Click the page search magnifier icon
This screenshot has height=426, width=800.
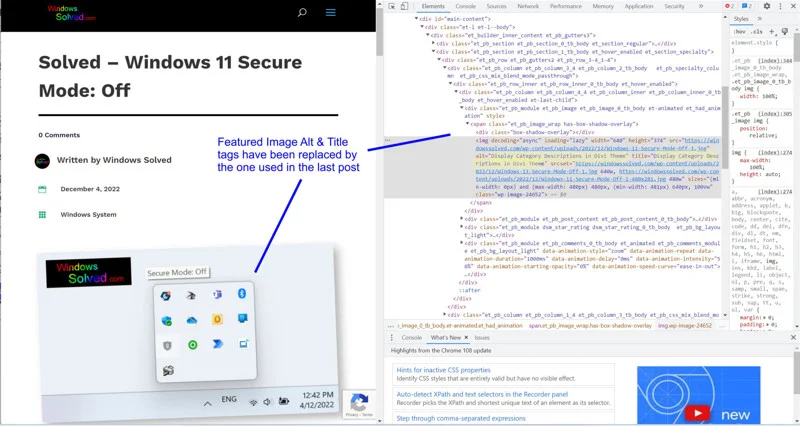[302, 12]
